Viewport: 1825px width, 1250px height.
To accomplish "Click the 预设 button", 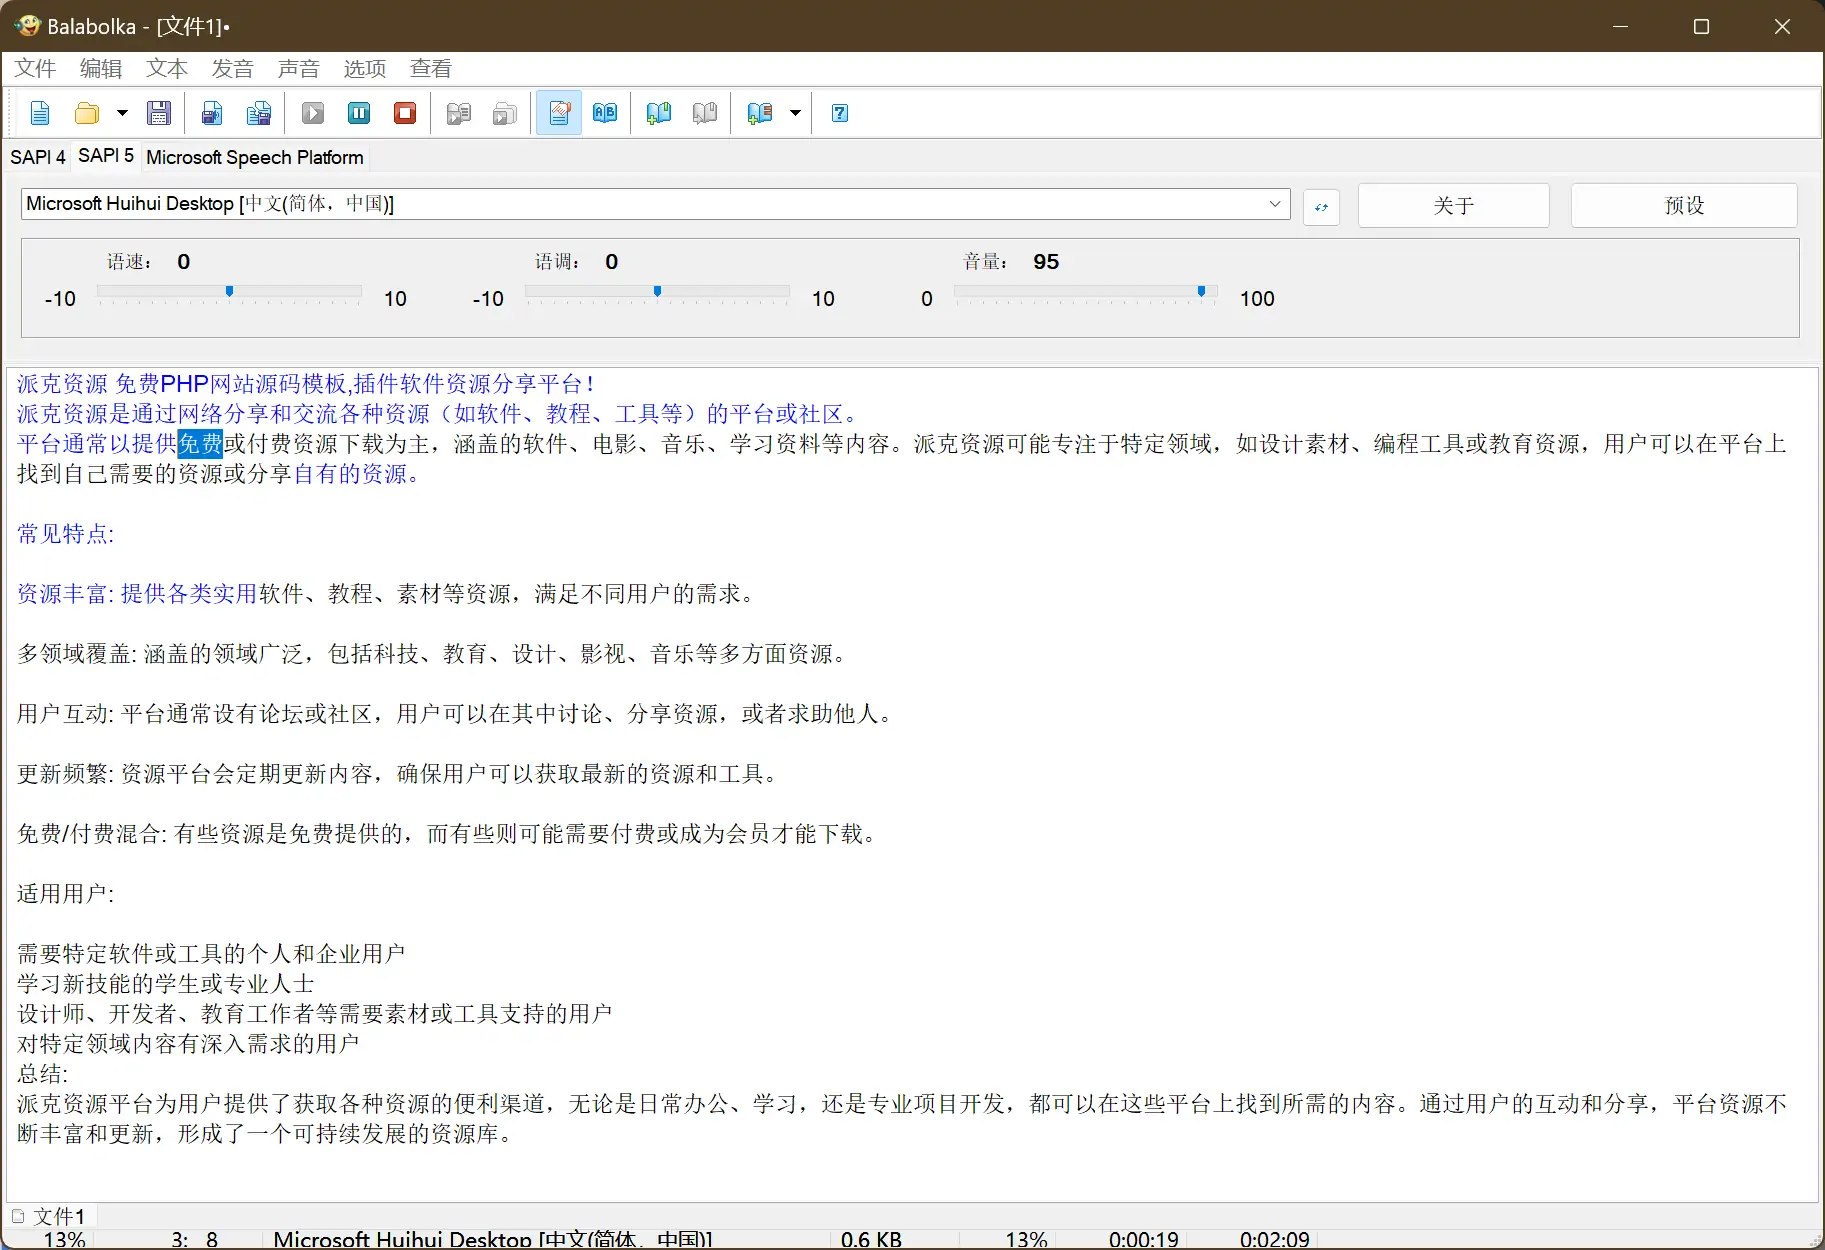I will point(1684,205).
